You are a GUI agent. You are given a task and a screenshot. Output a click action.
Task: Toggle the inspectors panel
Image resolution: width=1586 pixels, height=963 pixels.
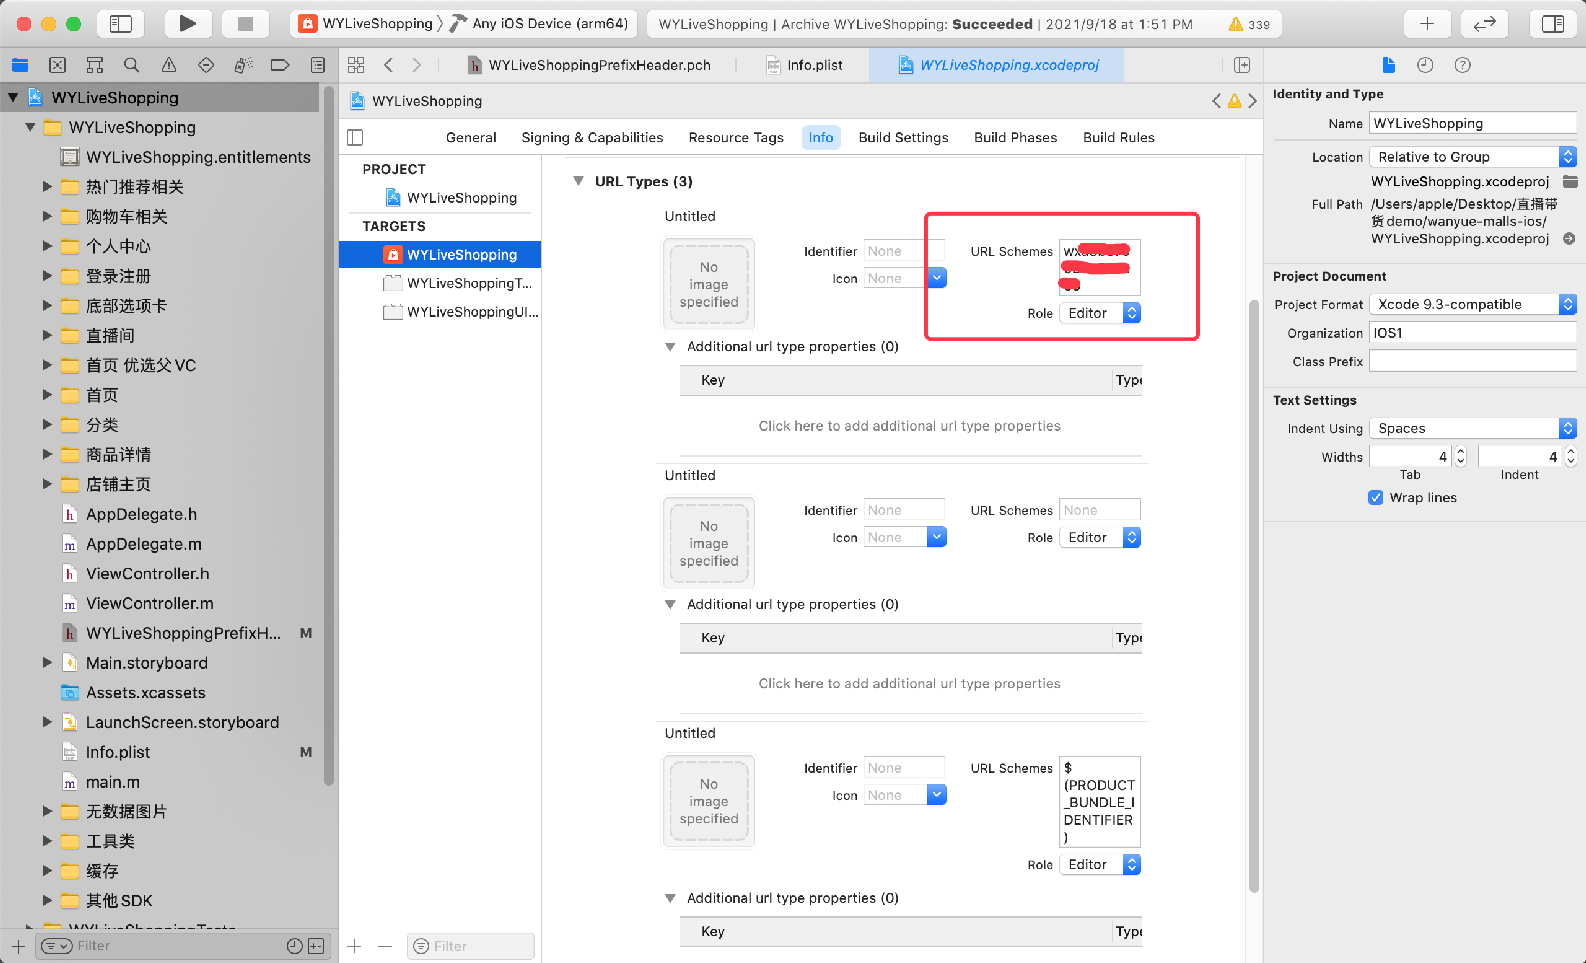pyautogui.click(x=1553, y=23)
